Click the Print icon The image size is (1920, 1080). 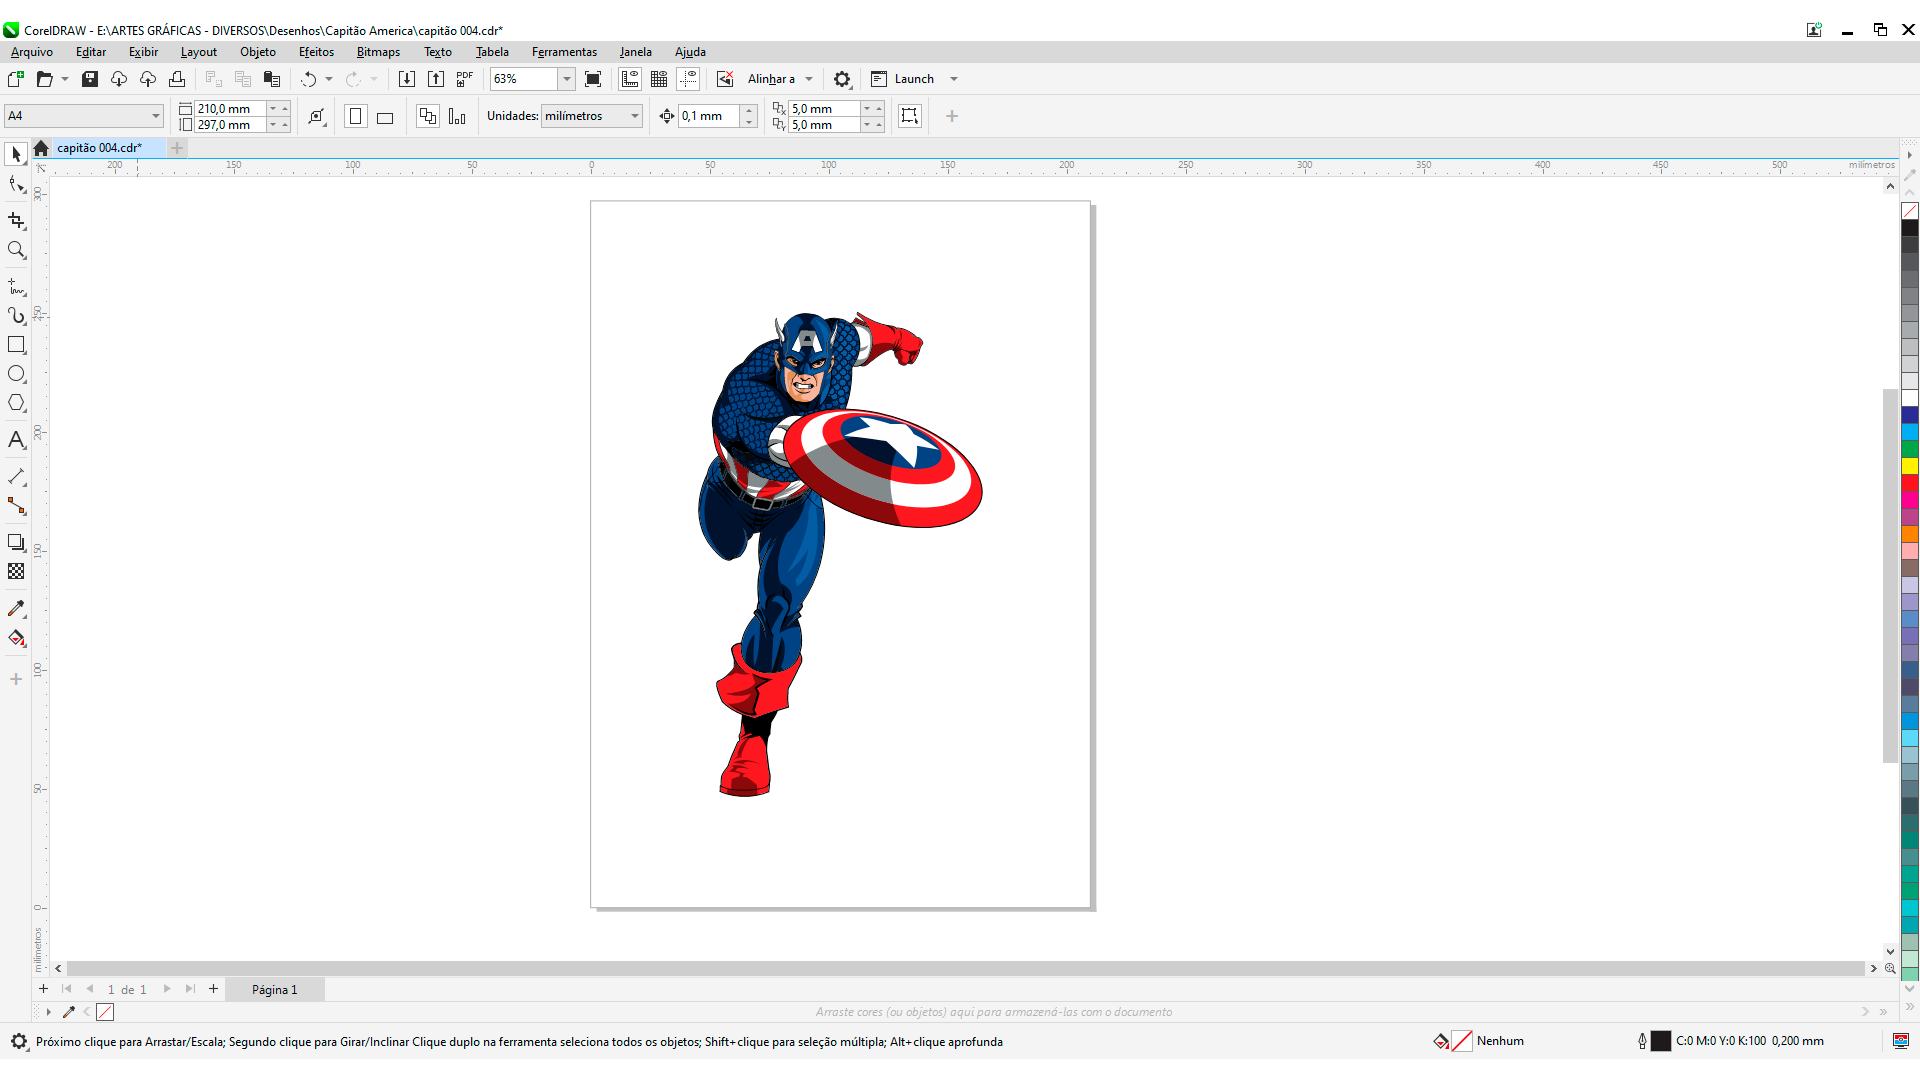pyautogui.click(x=177, y=79)
